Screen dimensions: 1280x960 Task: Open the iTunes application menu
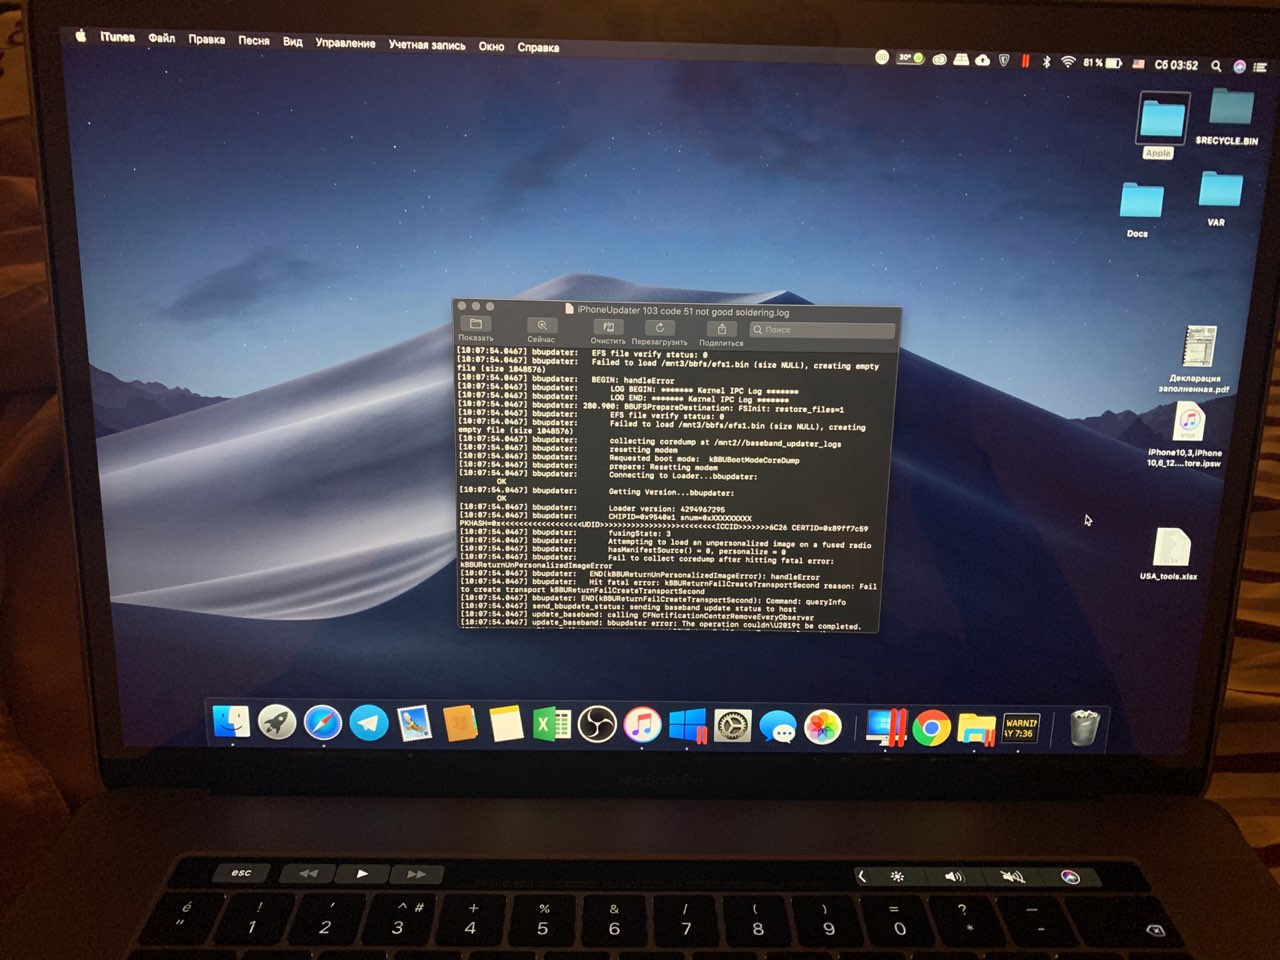117,37
